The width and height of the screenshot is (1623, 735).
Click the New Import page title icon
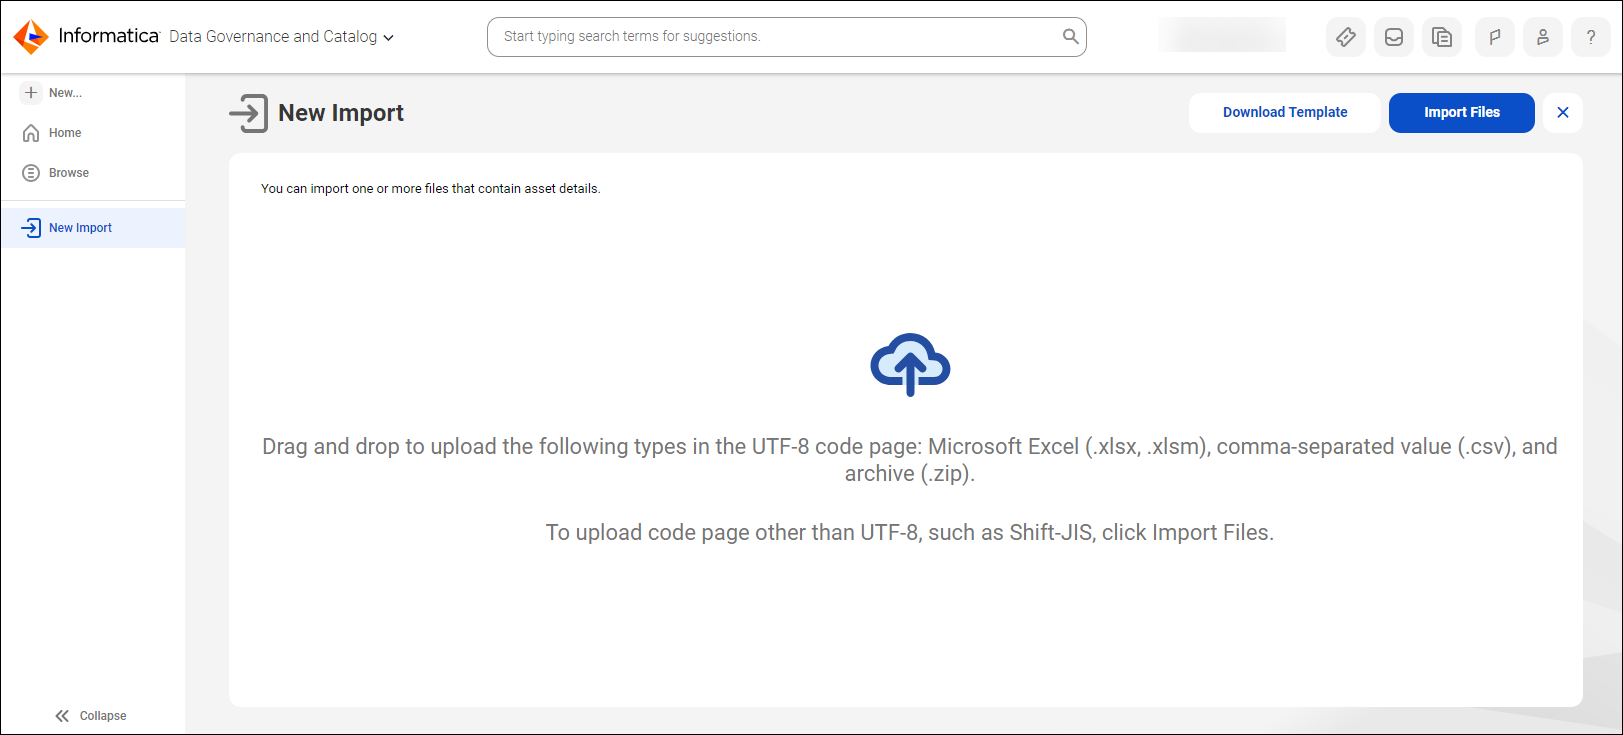click(x=249, y=113)
